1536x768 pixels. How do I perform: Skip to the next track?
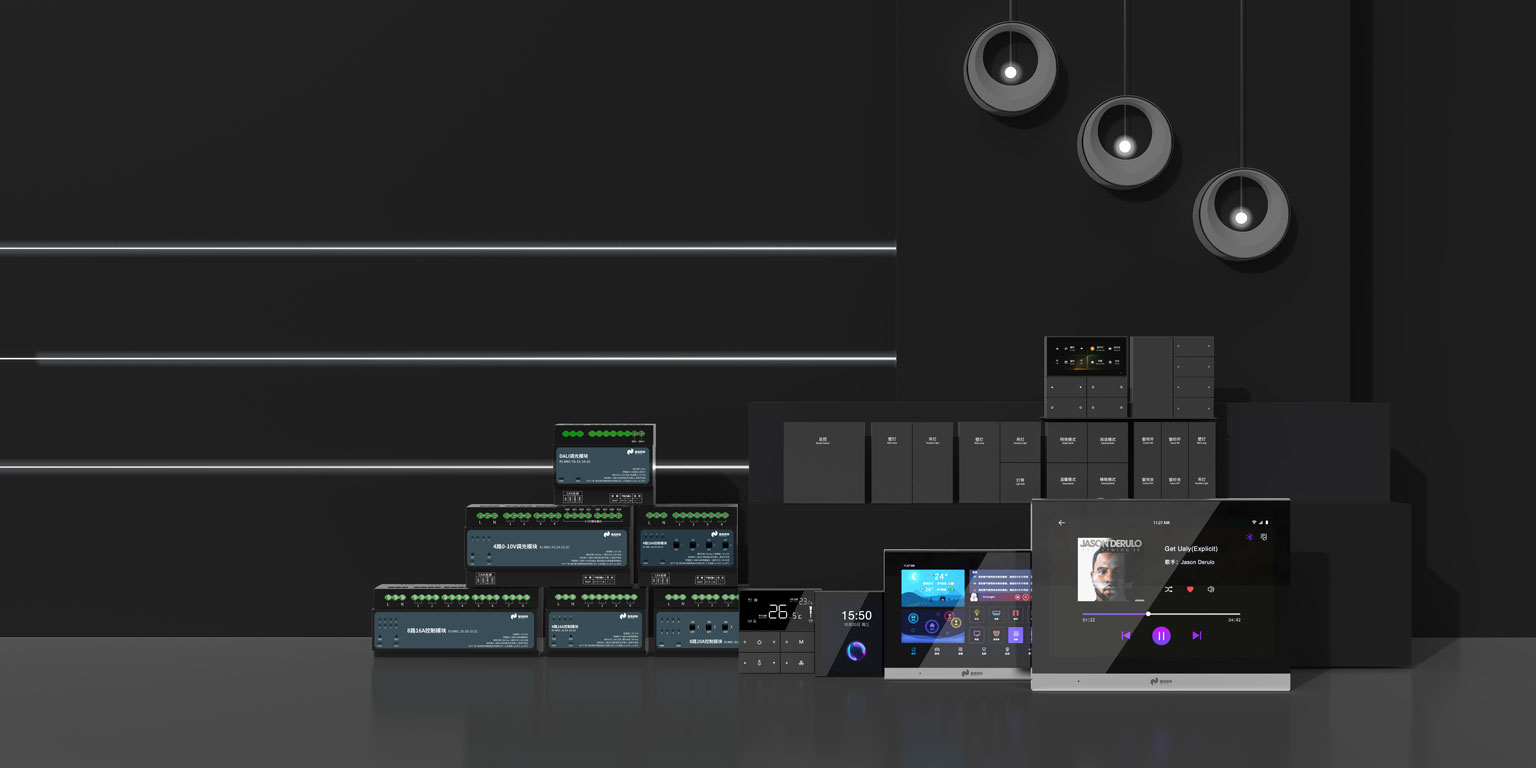click(x=1197, y=635)
